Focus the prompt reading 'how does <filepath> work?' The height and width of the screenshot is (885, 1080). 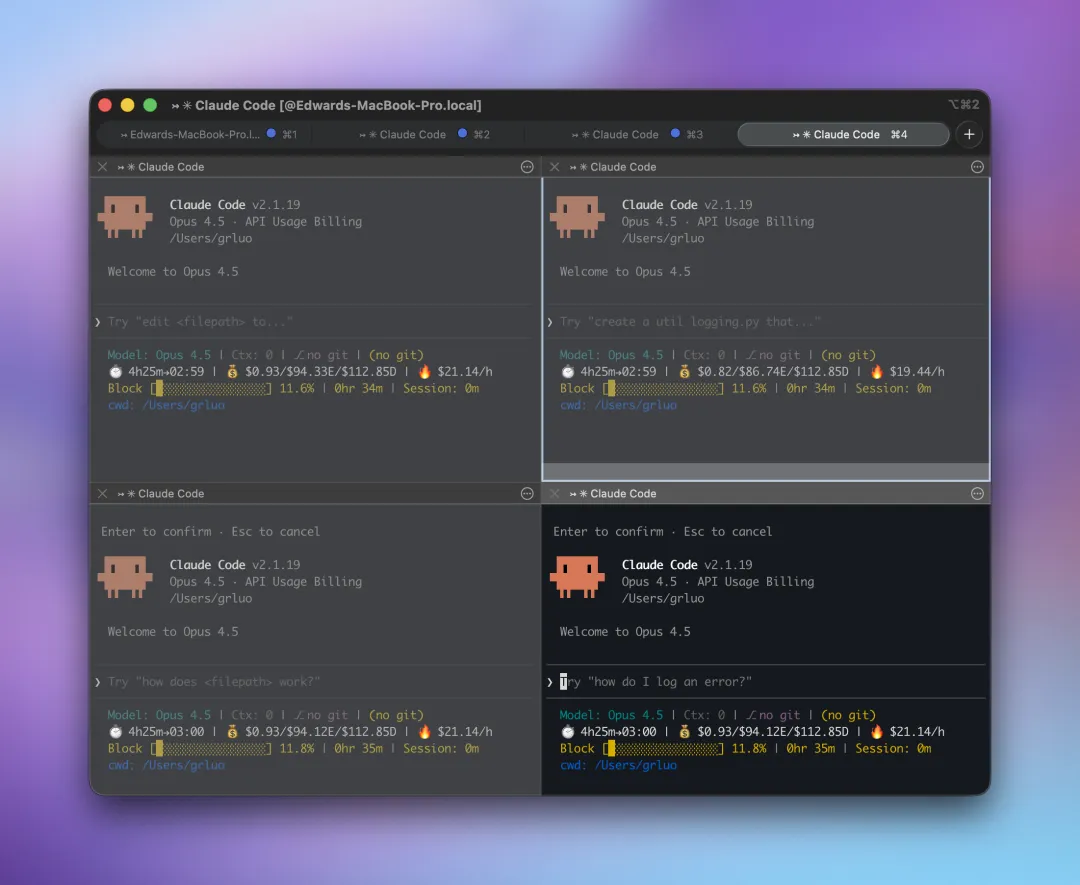tap(315, 682)
